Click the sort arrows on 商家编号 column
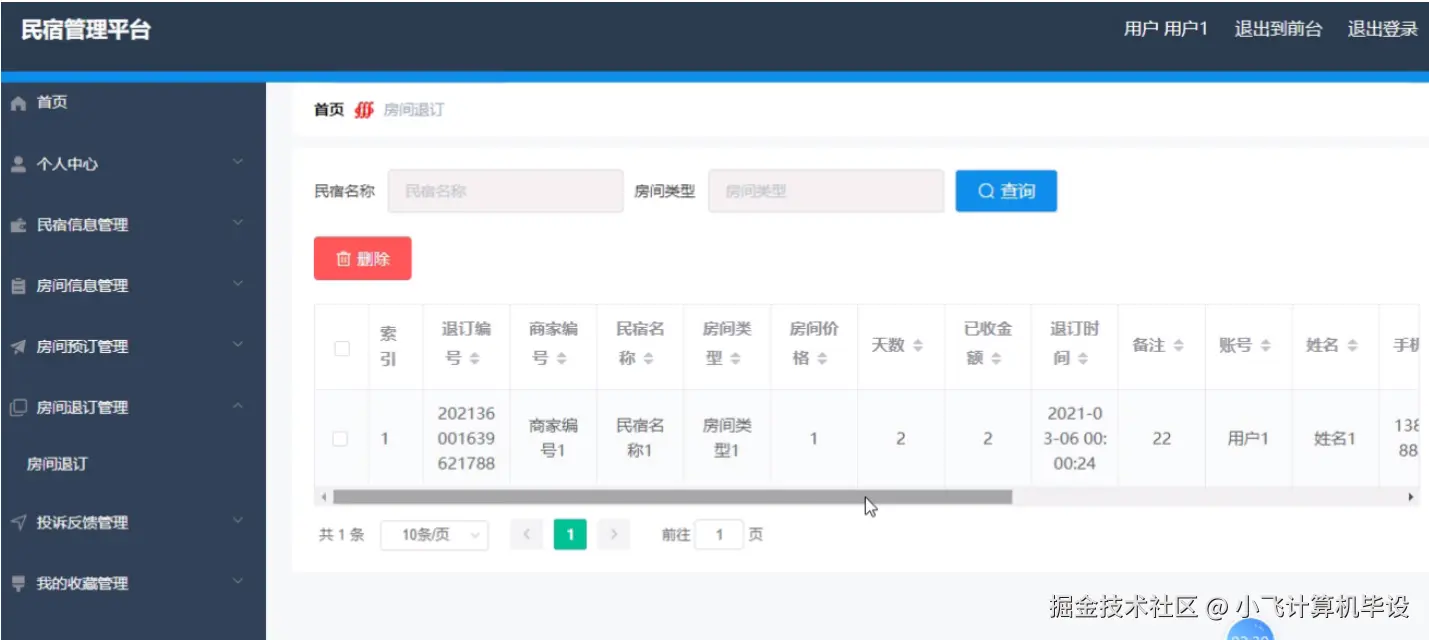 pyautogui.click(x=562, y=358)
